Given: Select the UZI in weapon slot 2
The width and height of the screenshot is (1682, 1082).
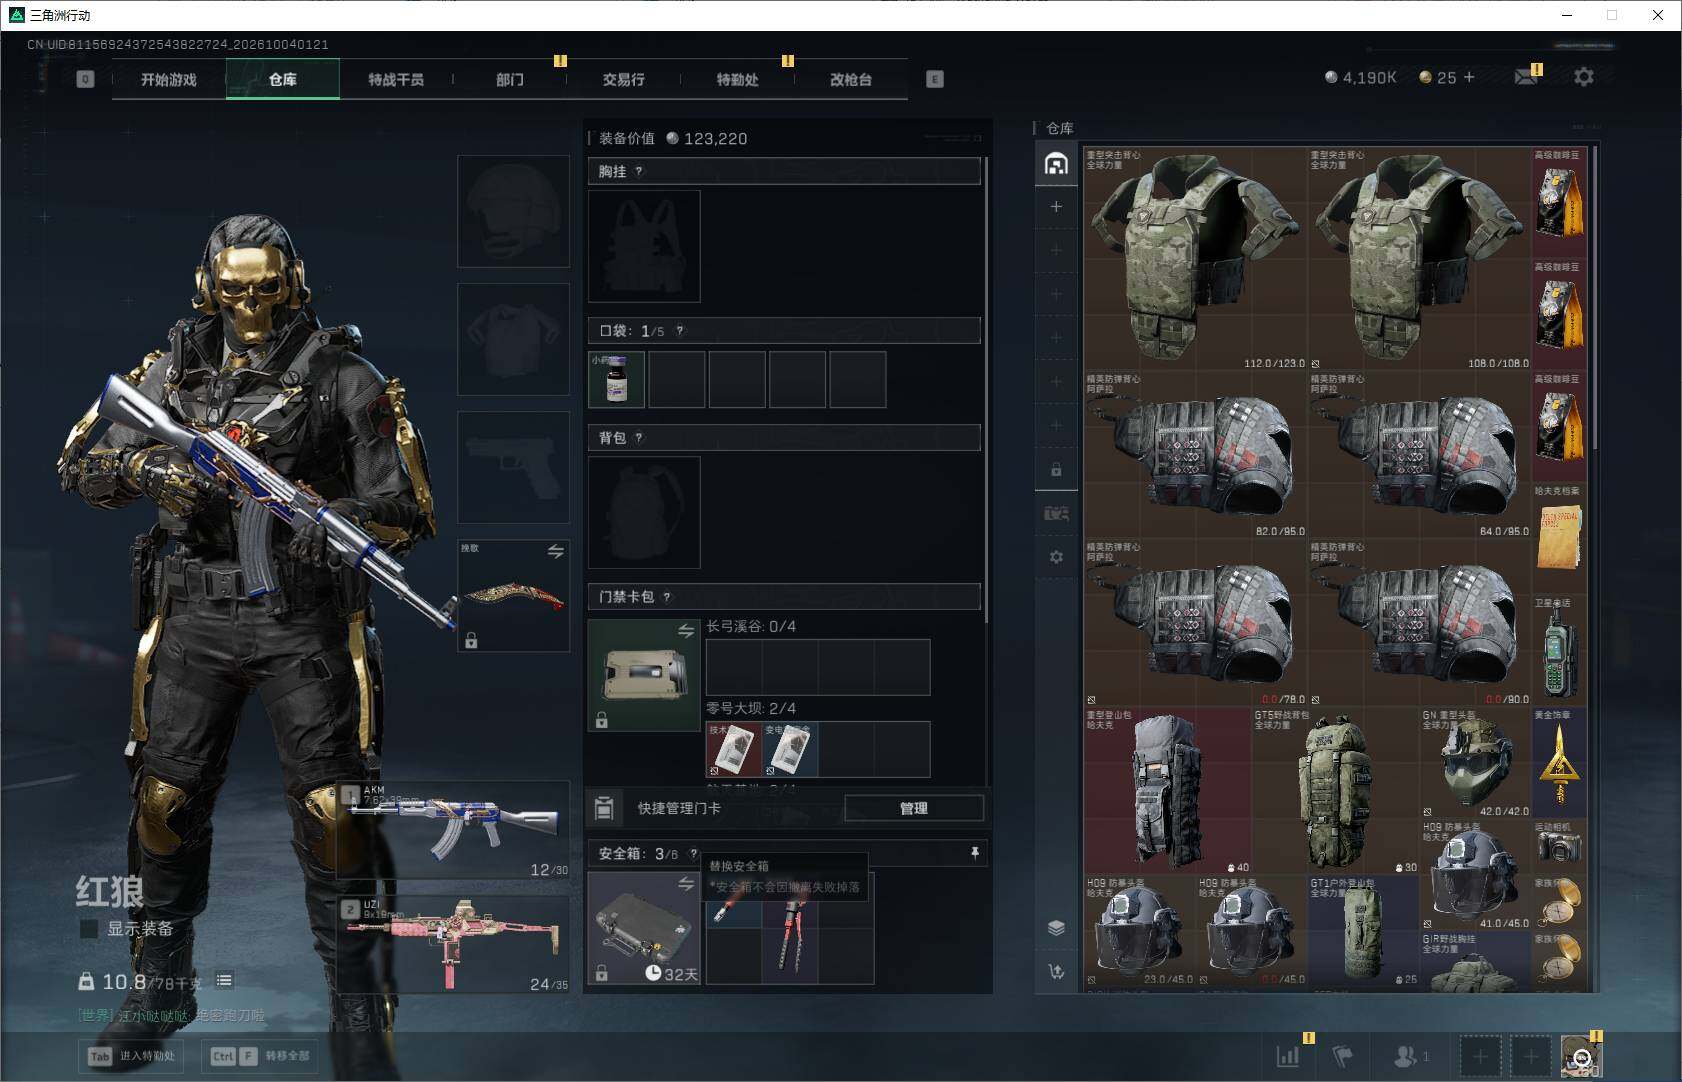Looking at the screenshot, I should (453, 945).
